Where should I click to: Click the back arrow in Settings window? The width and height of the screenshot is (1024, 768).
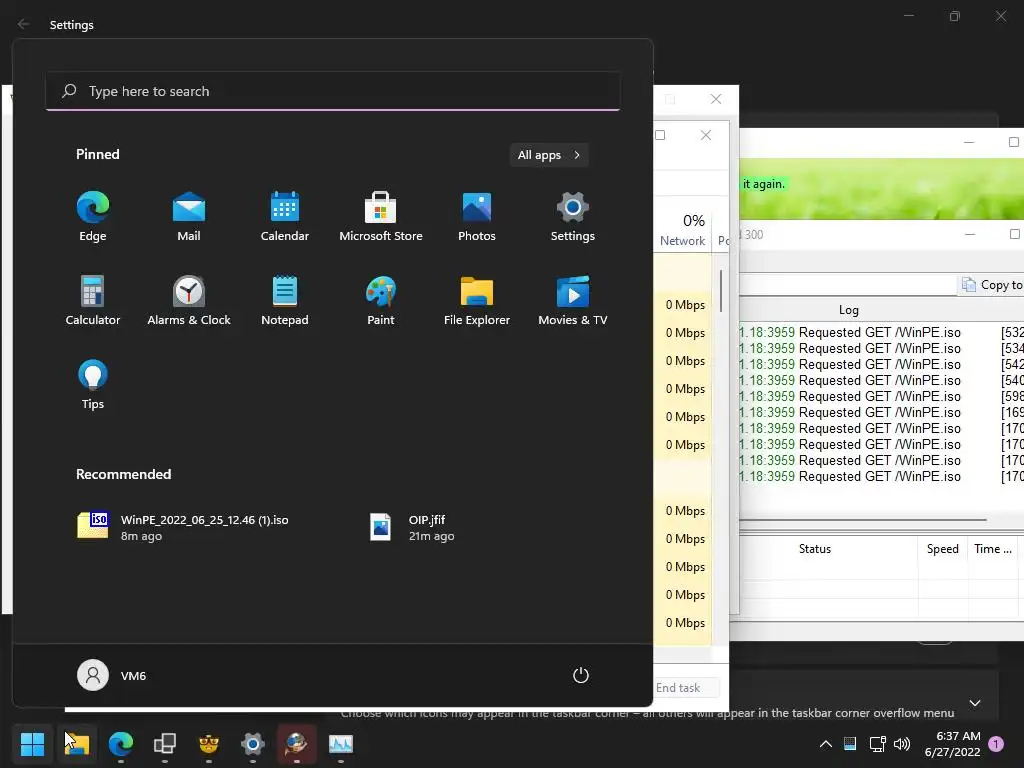[x=24, y=24]
